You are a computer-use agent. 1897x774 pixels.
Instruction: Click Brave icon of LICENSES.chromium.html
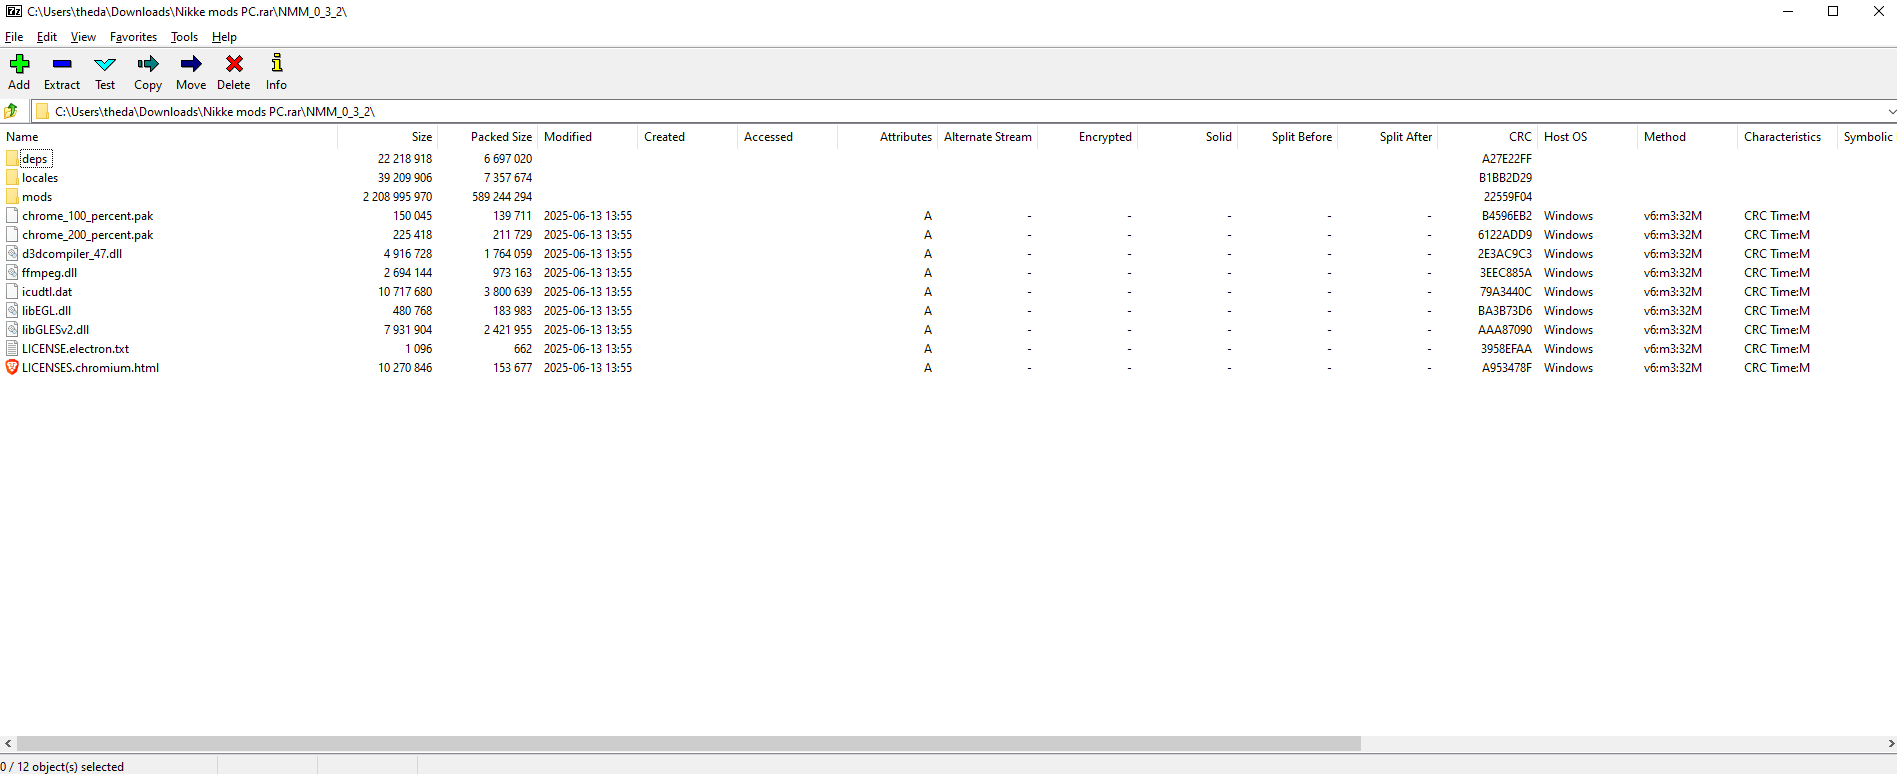(12, 367)
